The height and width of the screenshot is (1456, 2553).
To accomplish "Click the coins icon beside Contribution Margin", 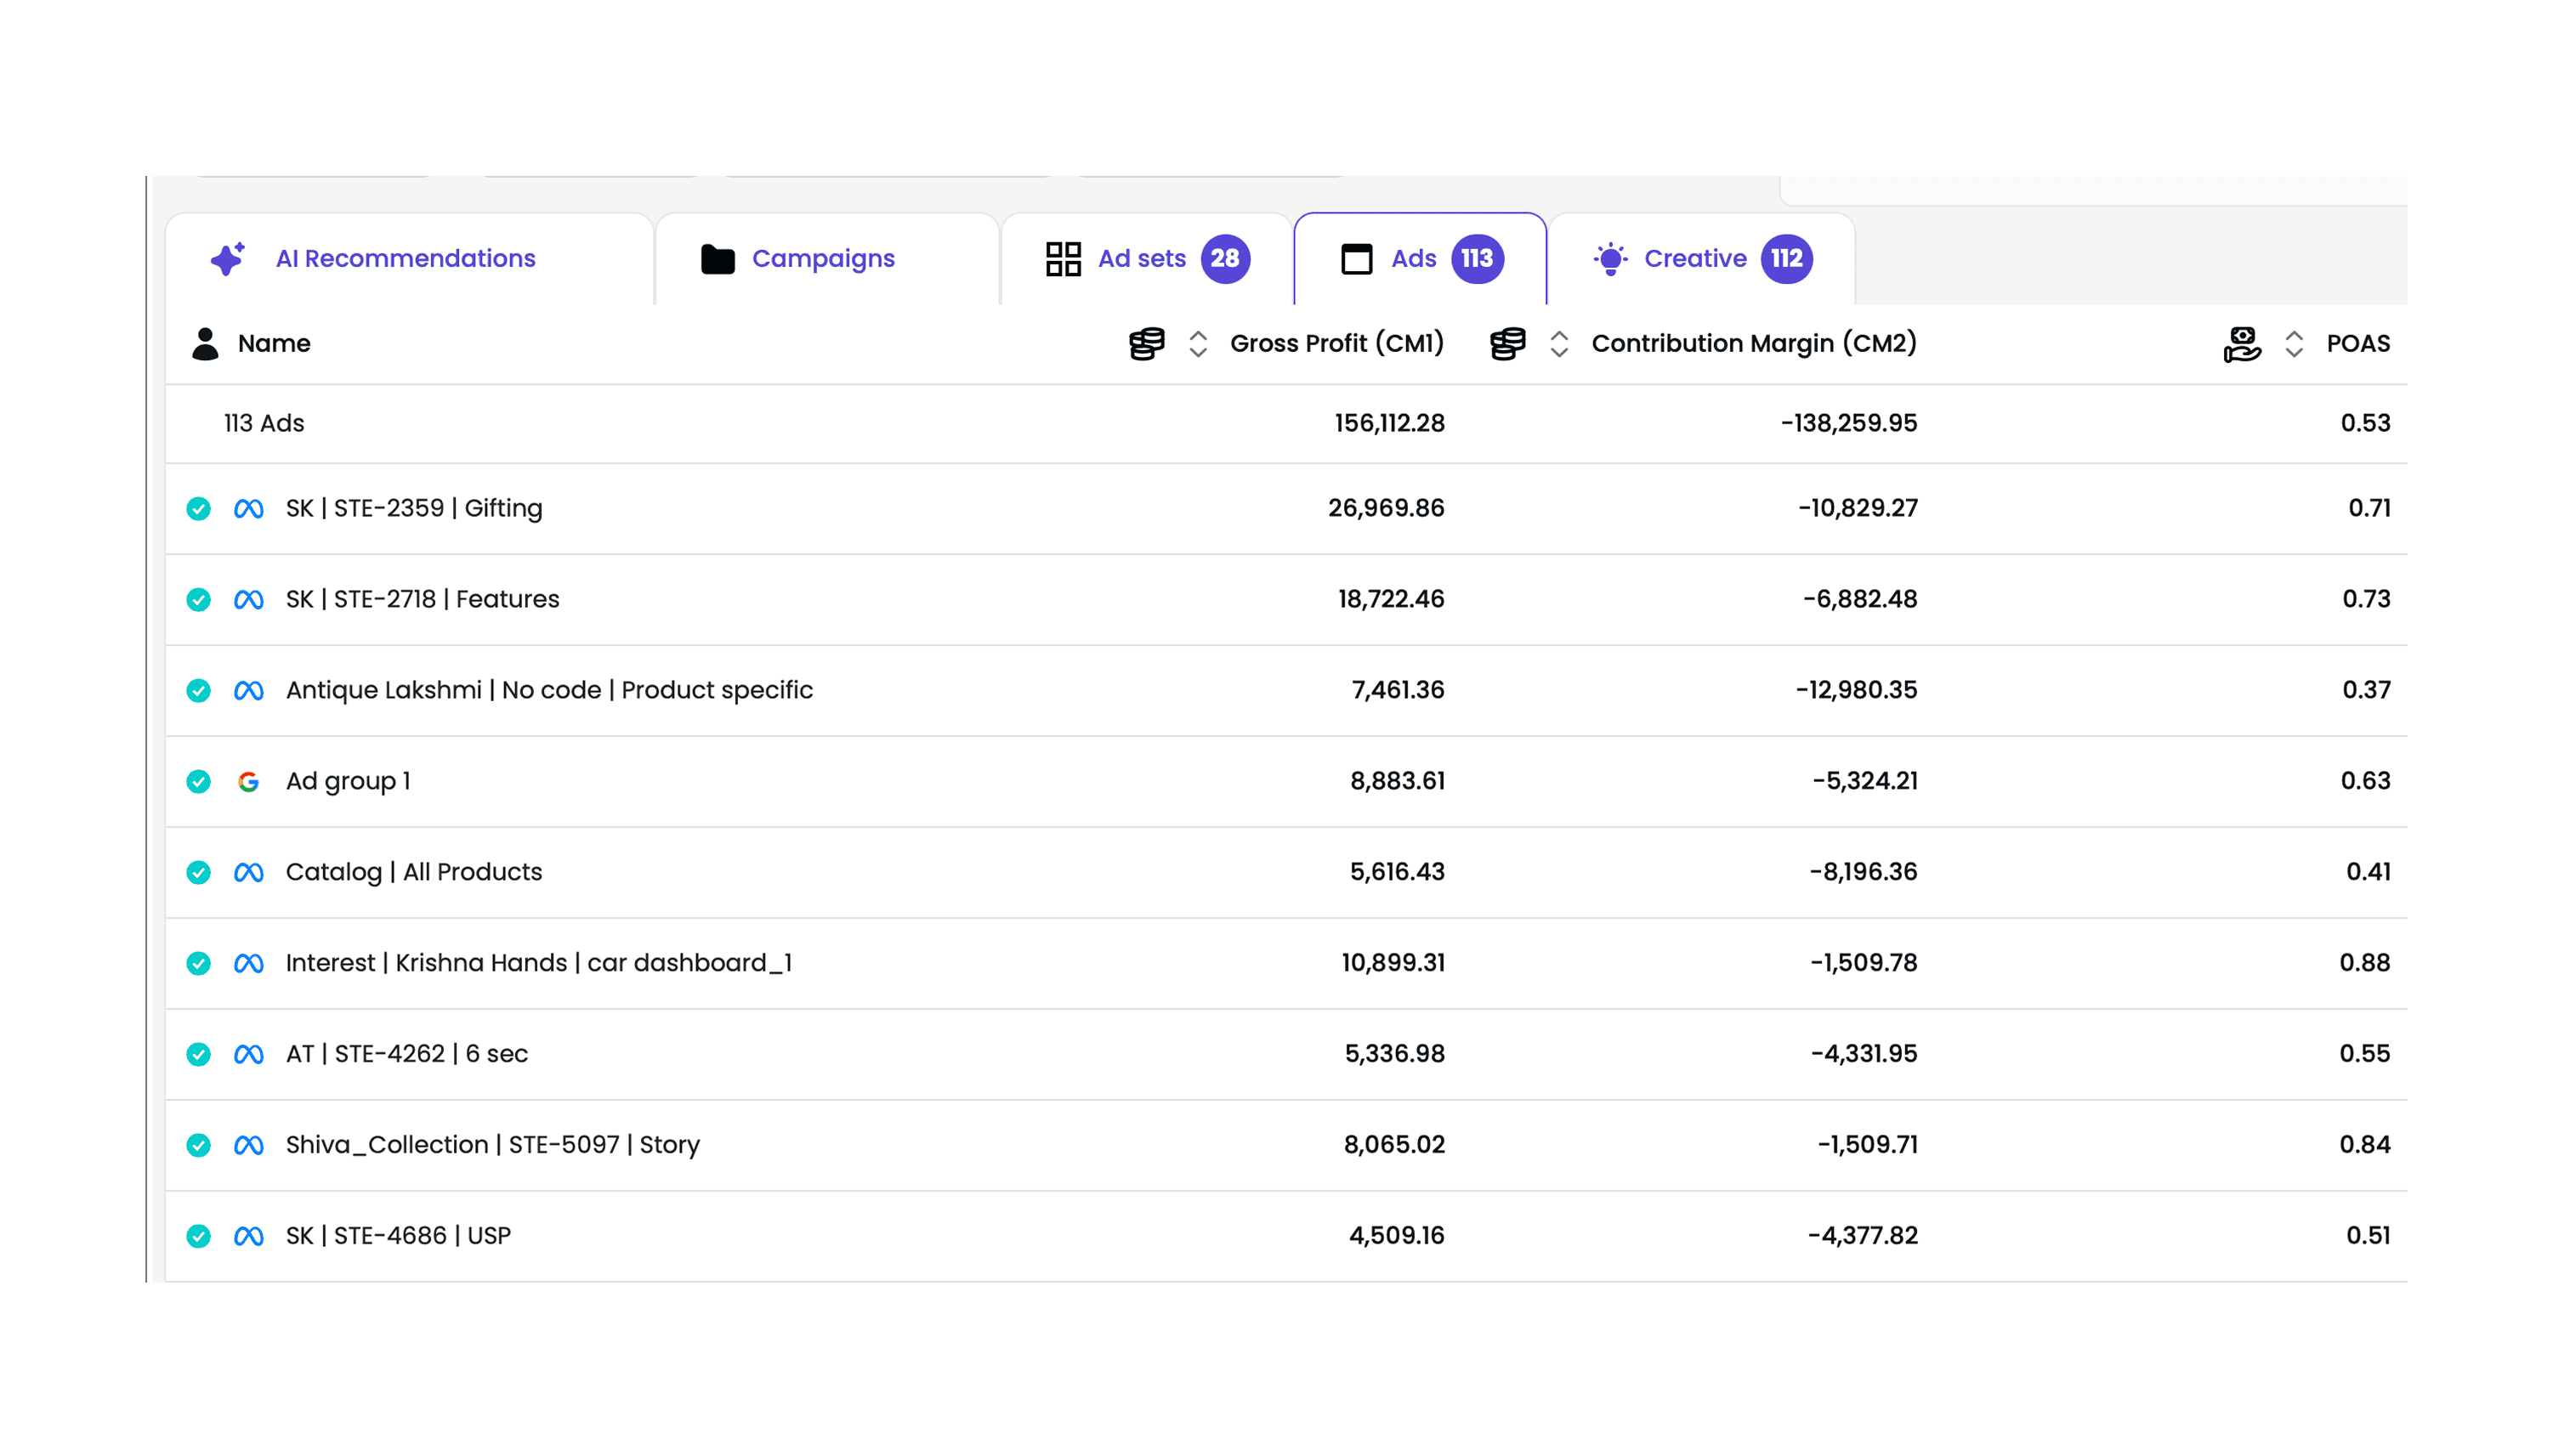I will [1506, 344].
